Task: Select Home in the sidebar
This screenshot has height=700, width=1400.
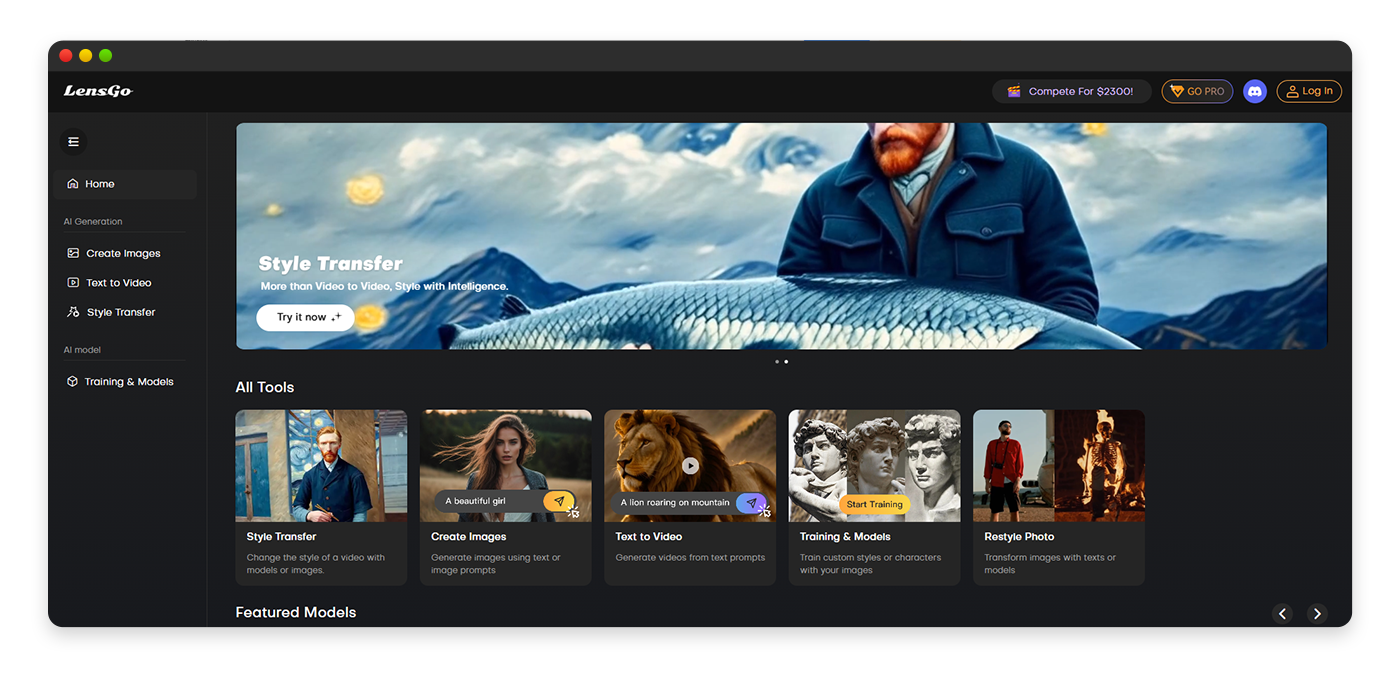Action: click(126, 184)
